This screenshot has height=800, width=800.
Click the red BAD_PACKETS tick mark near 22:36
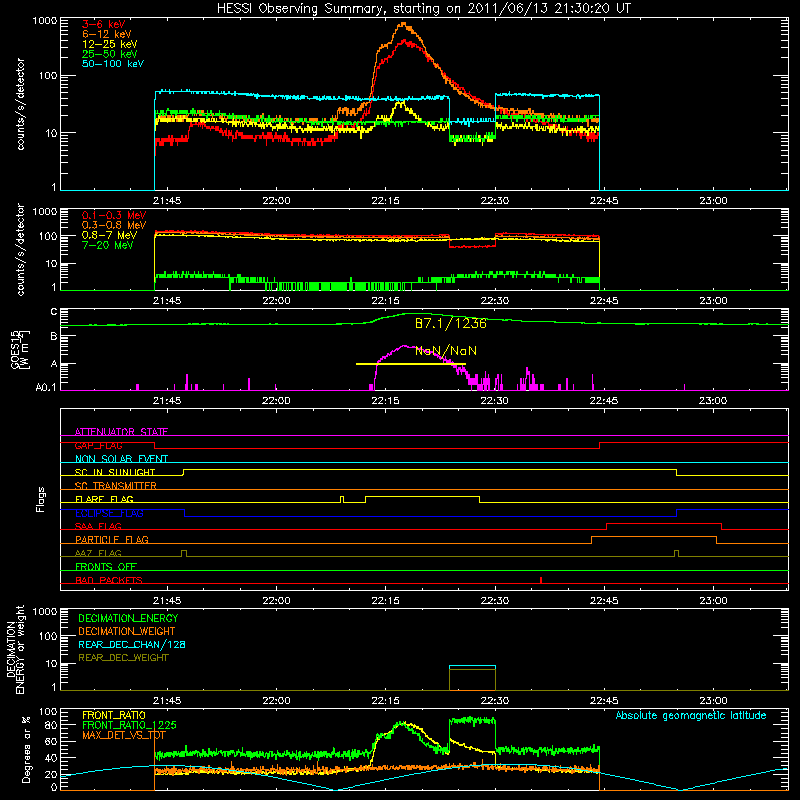click(x=541, y=580)
